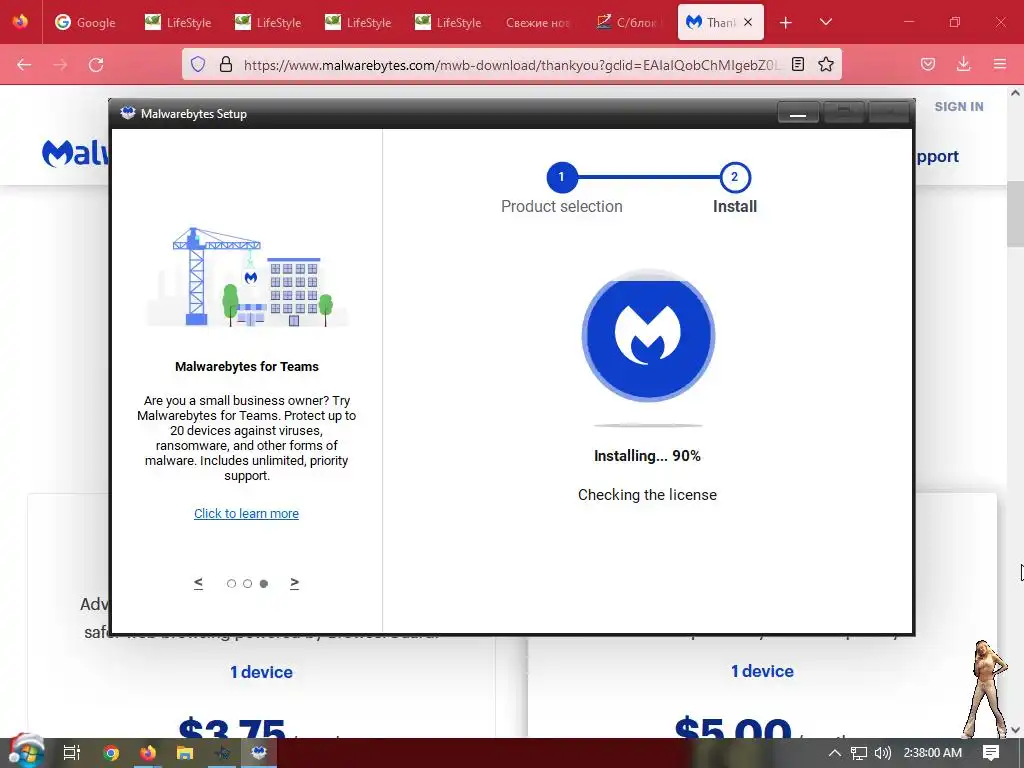Switch to the Свежие новости tab
Image resolution: width=1024 pixels, height=768 pixels.
538,22
